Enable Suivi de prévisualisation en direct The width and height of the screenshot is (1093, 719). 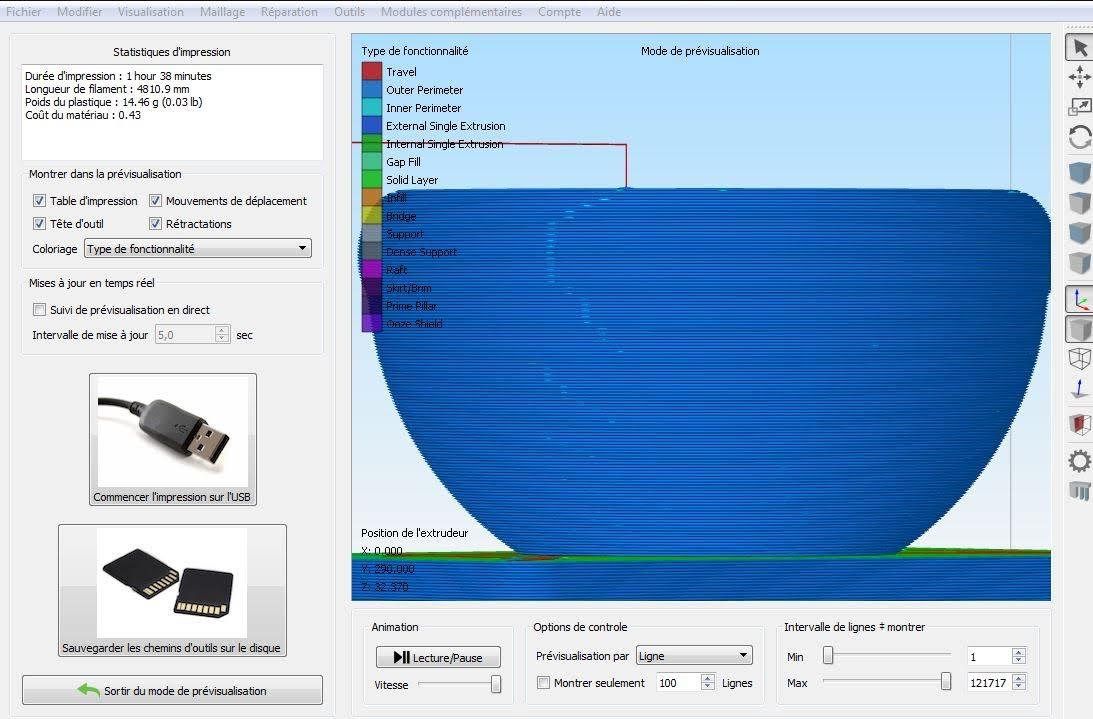coord(40,310)
